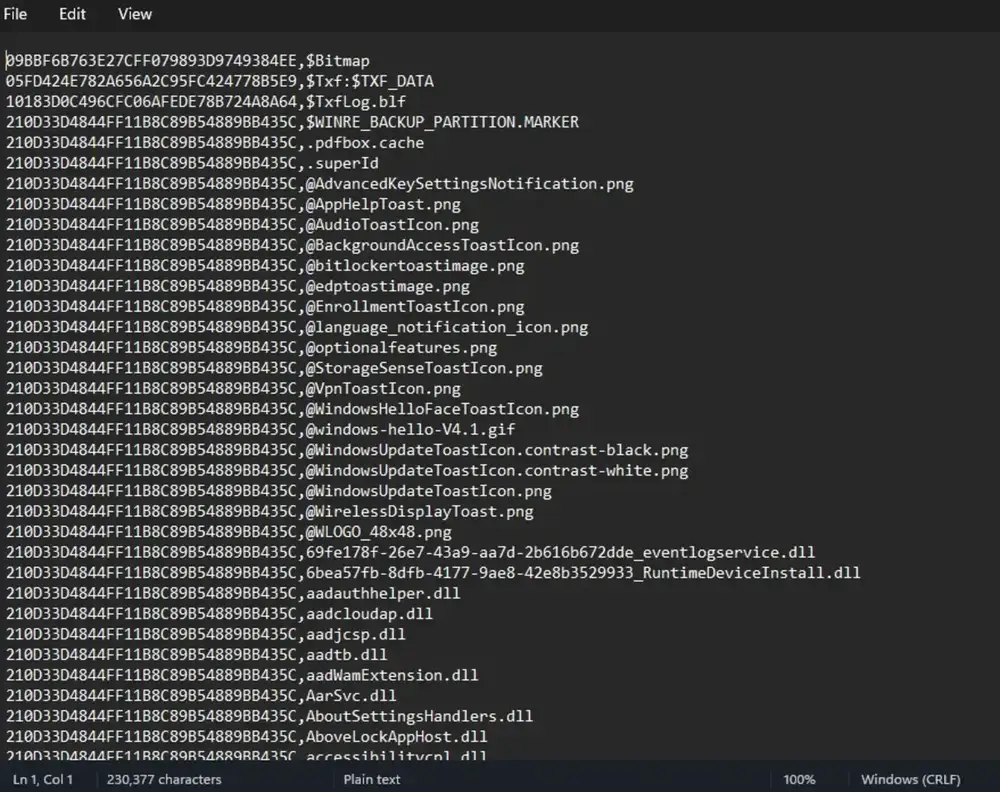Click the @BackgroundAccessToastIcon.png line
The height and width of the screenshot is (792, 1000).
pyautogui.click(x=292, y=245)
